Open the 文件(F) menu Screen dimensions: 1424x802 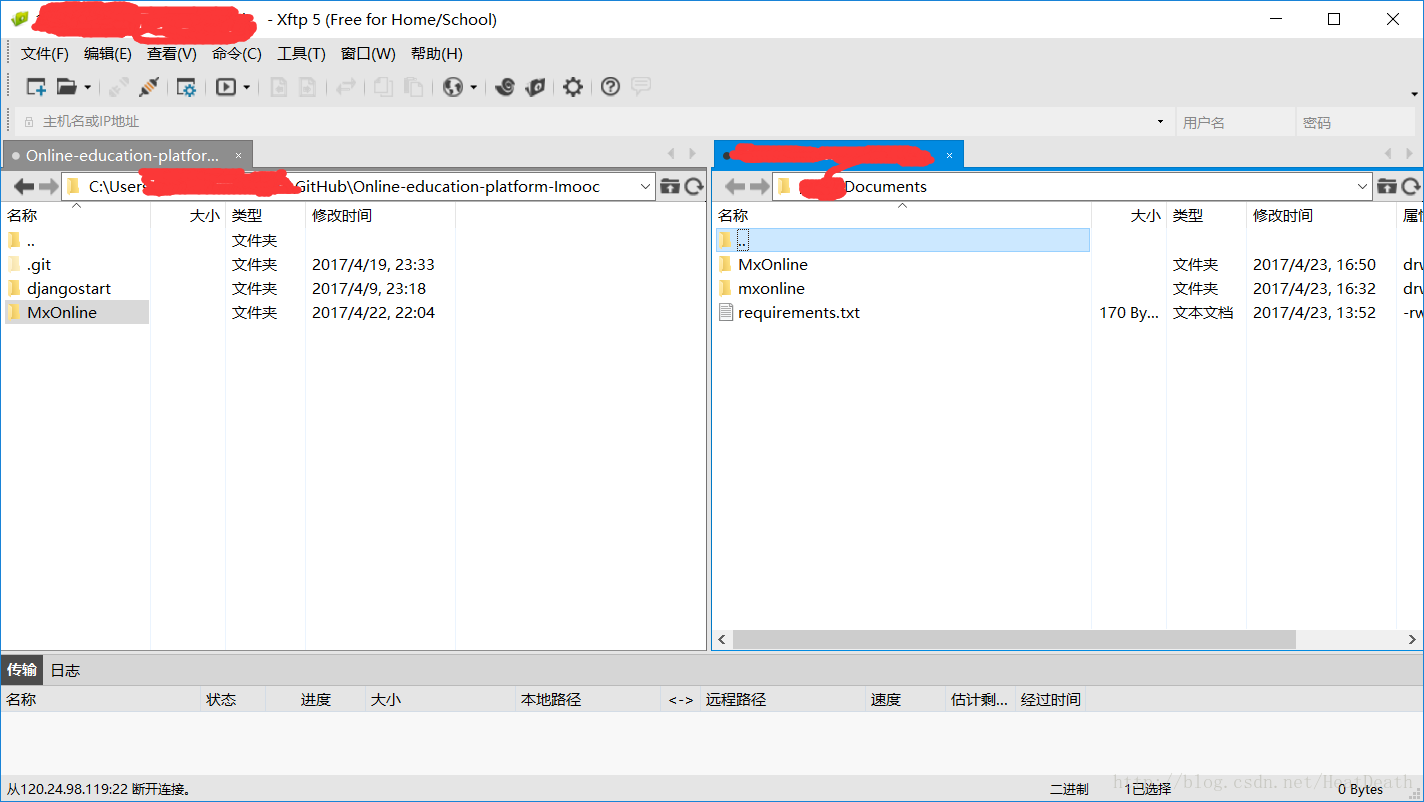(45, 54)
